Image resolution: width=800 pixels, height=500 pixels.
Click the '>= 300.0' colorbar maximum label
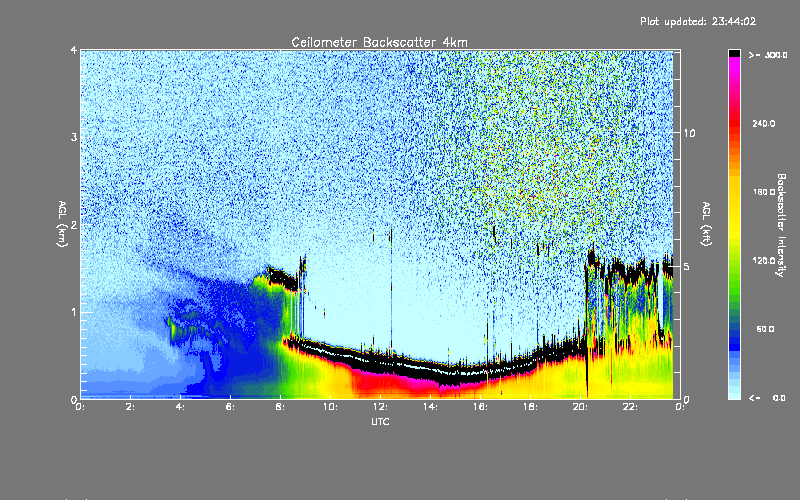(768, 55)
